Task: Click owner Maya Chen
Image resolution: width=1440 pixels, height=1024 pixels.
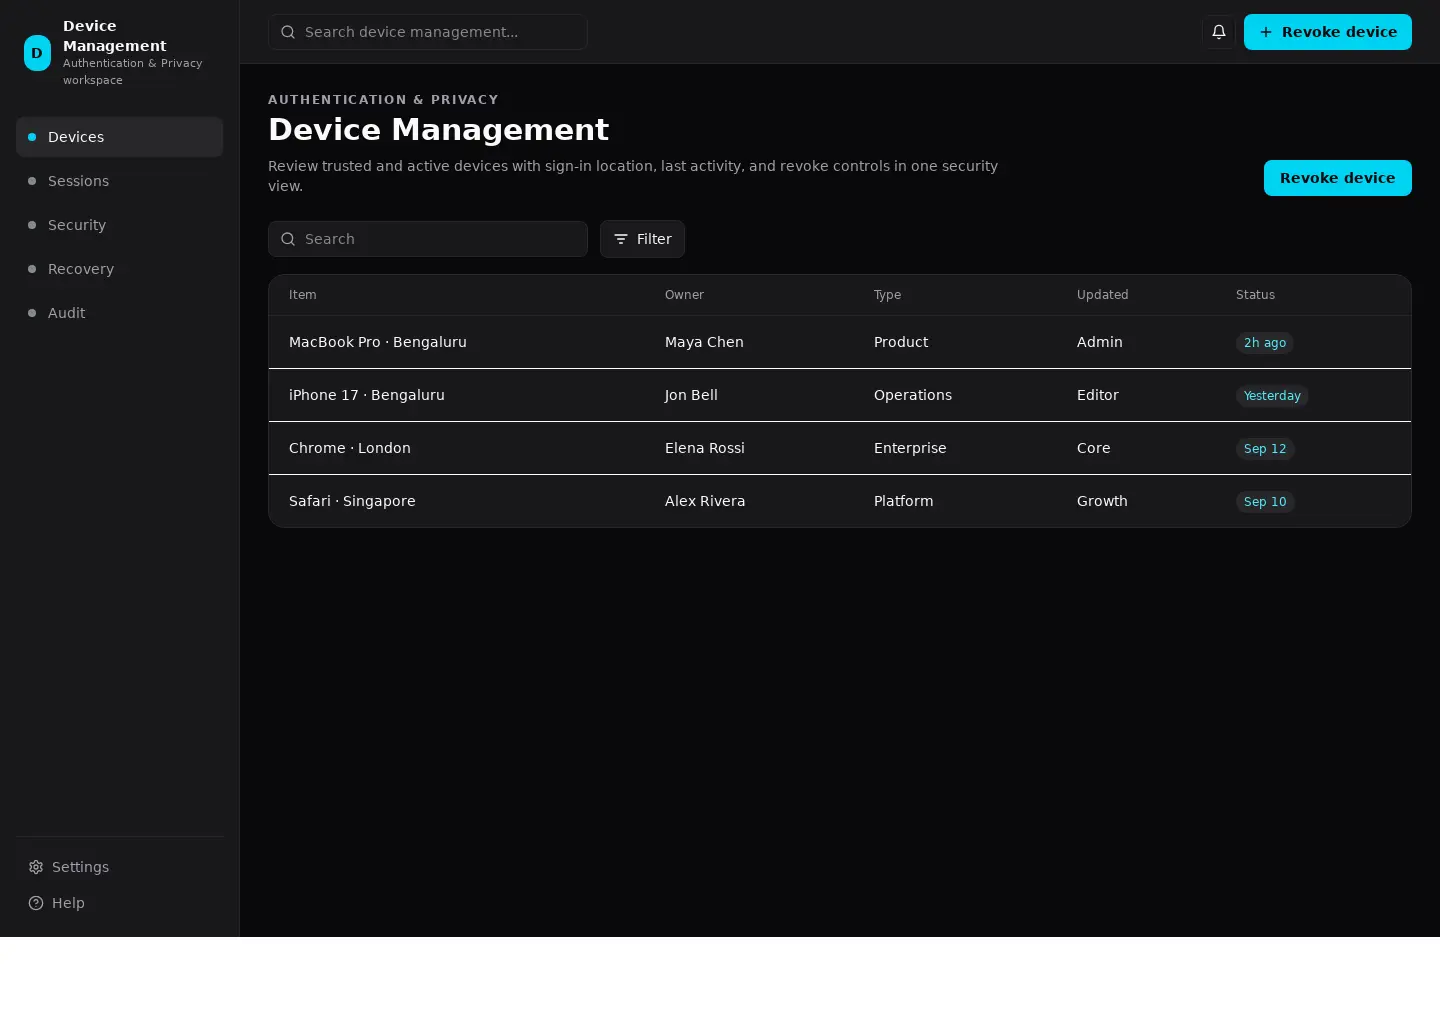Action: [x=704, y=342]
